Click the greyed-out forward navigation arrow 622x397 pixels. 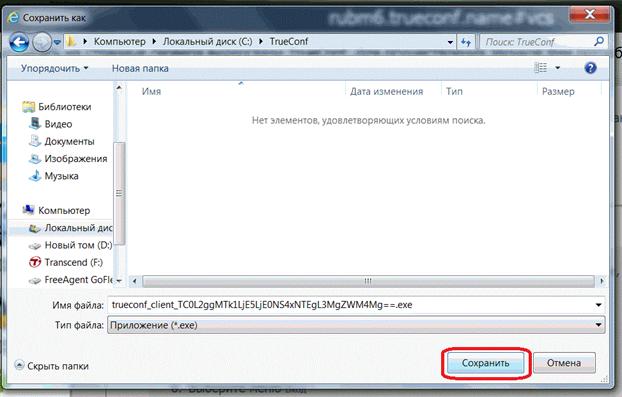click(42, 42)
